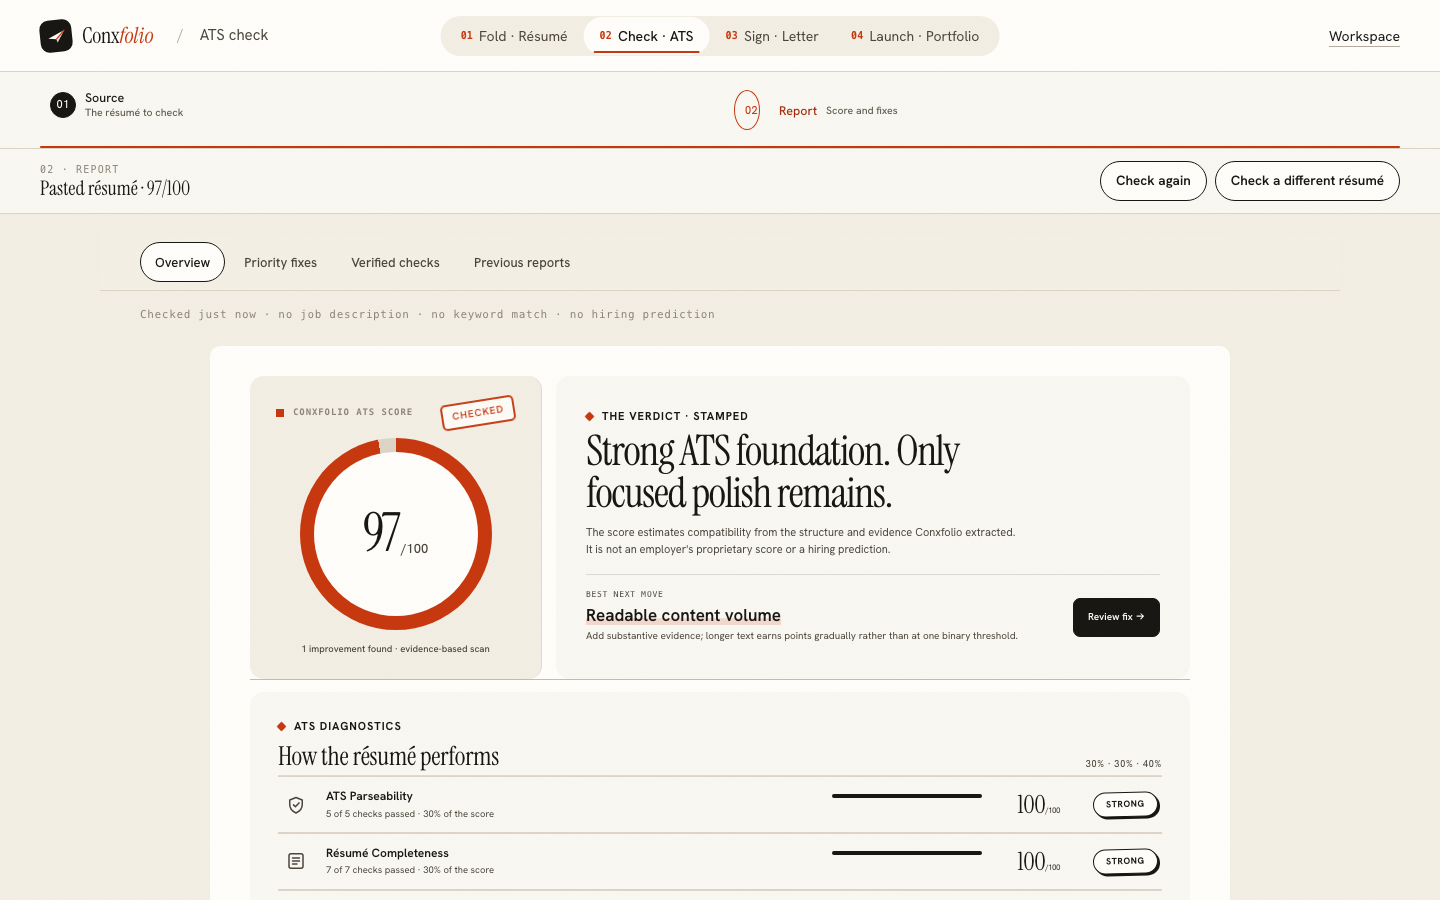Click the red diamond before The Verdict
The height and width of the screenshot is (900, 1440).
pyautogui.click(x=590, y=416)
